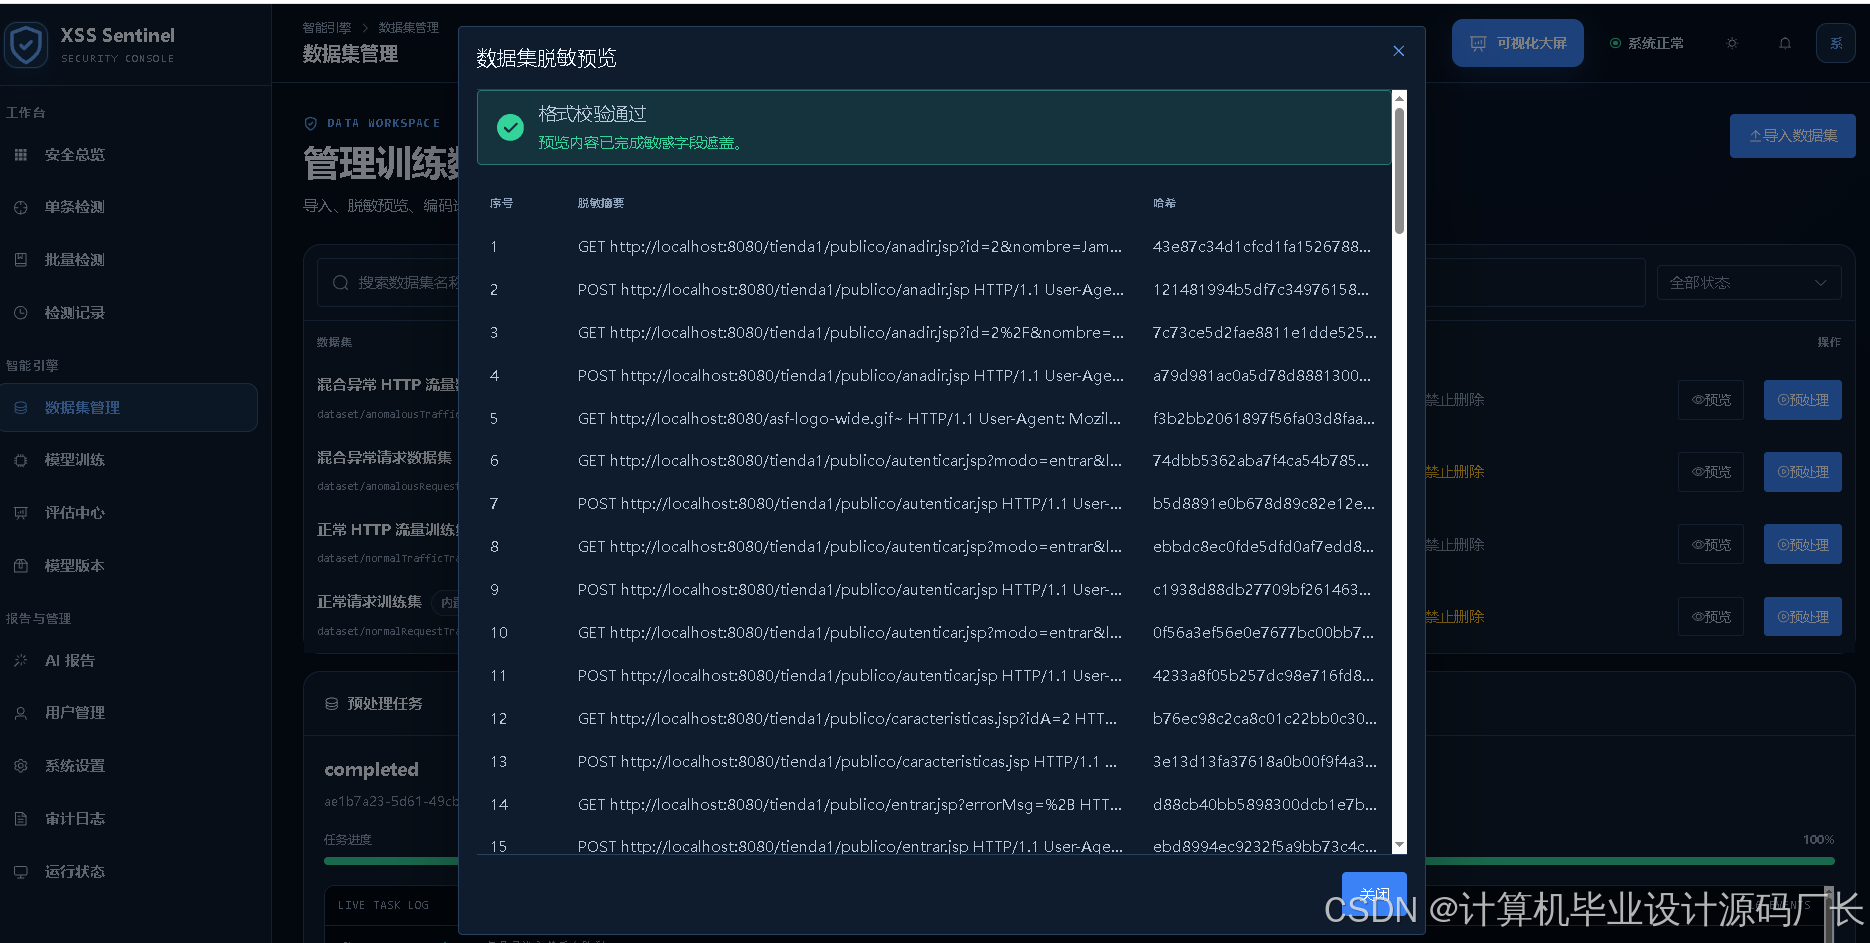Open the 全部状态 filter dropdown

coord(1749,283)
